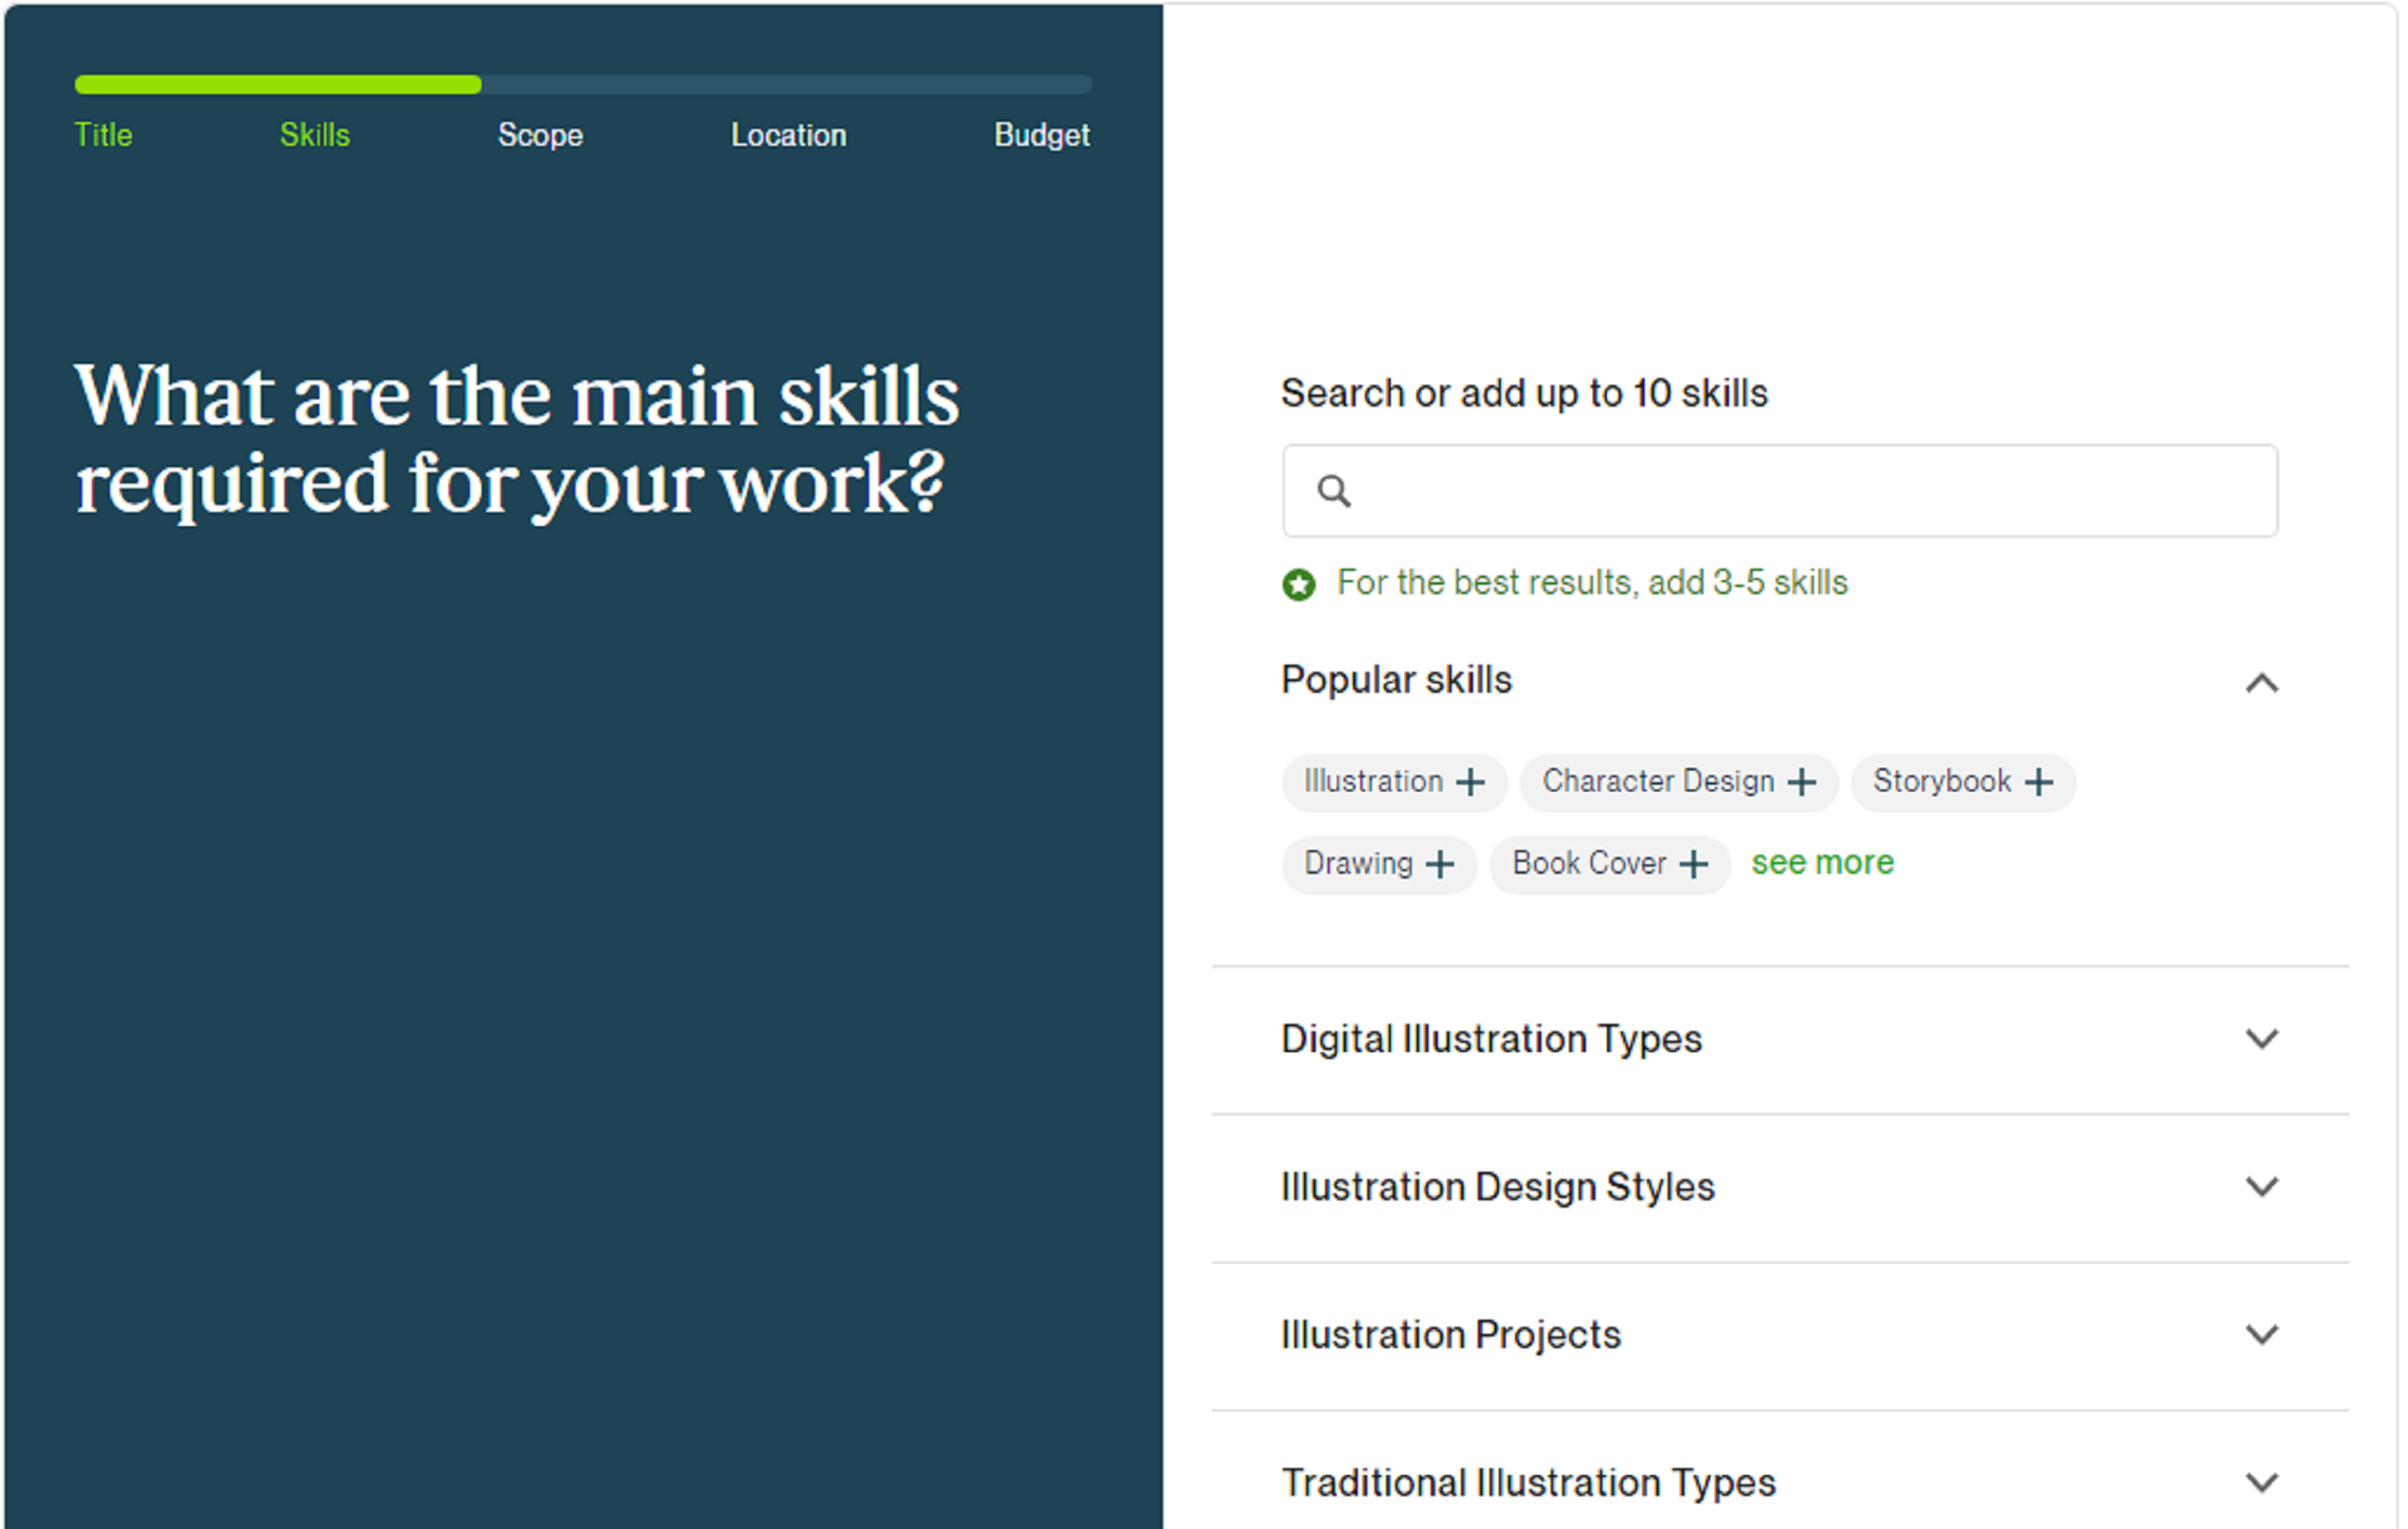
Task: Click the see more skills link
Action: click(x=1822, y=862)
